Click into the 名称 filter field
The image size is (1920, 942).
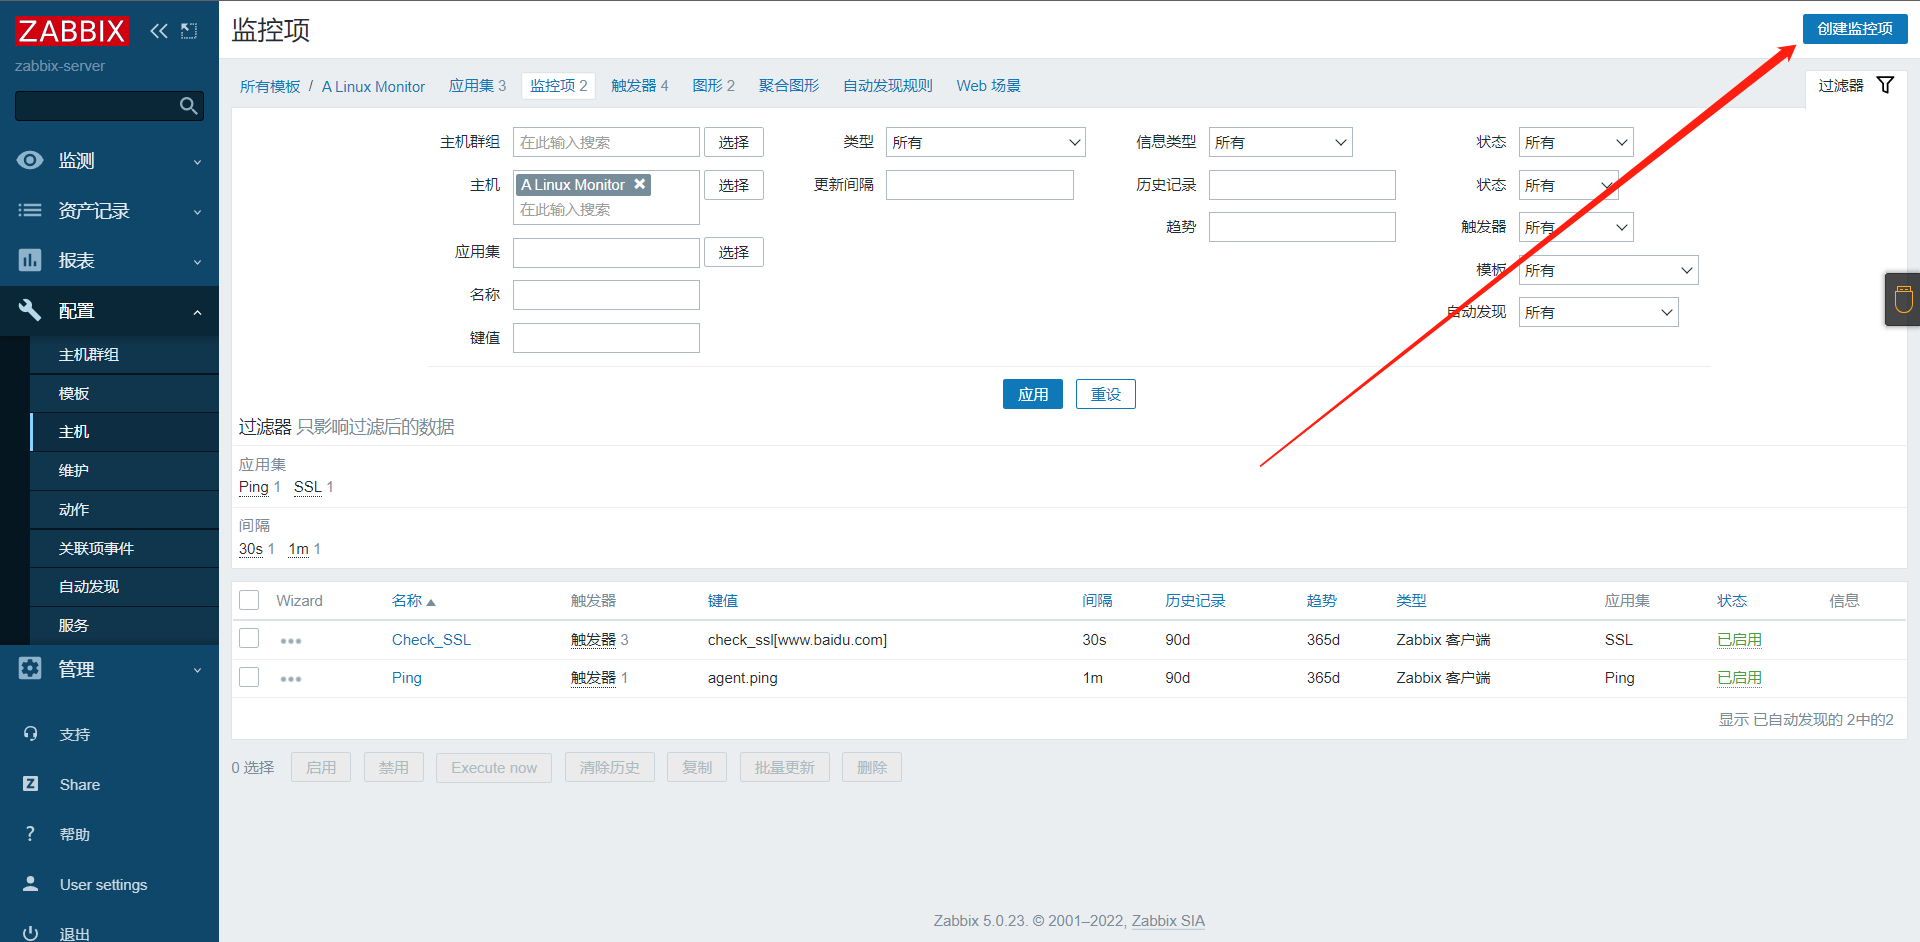coord(606,295)
